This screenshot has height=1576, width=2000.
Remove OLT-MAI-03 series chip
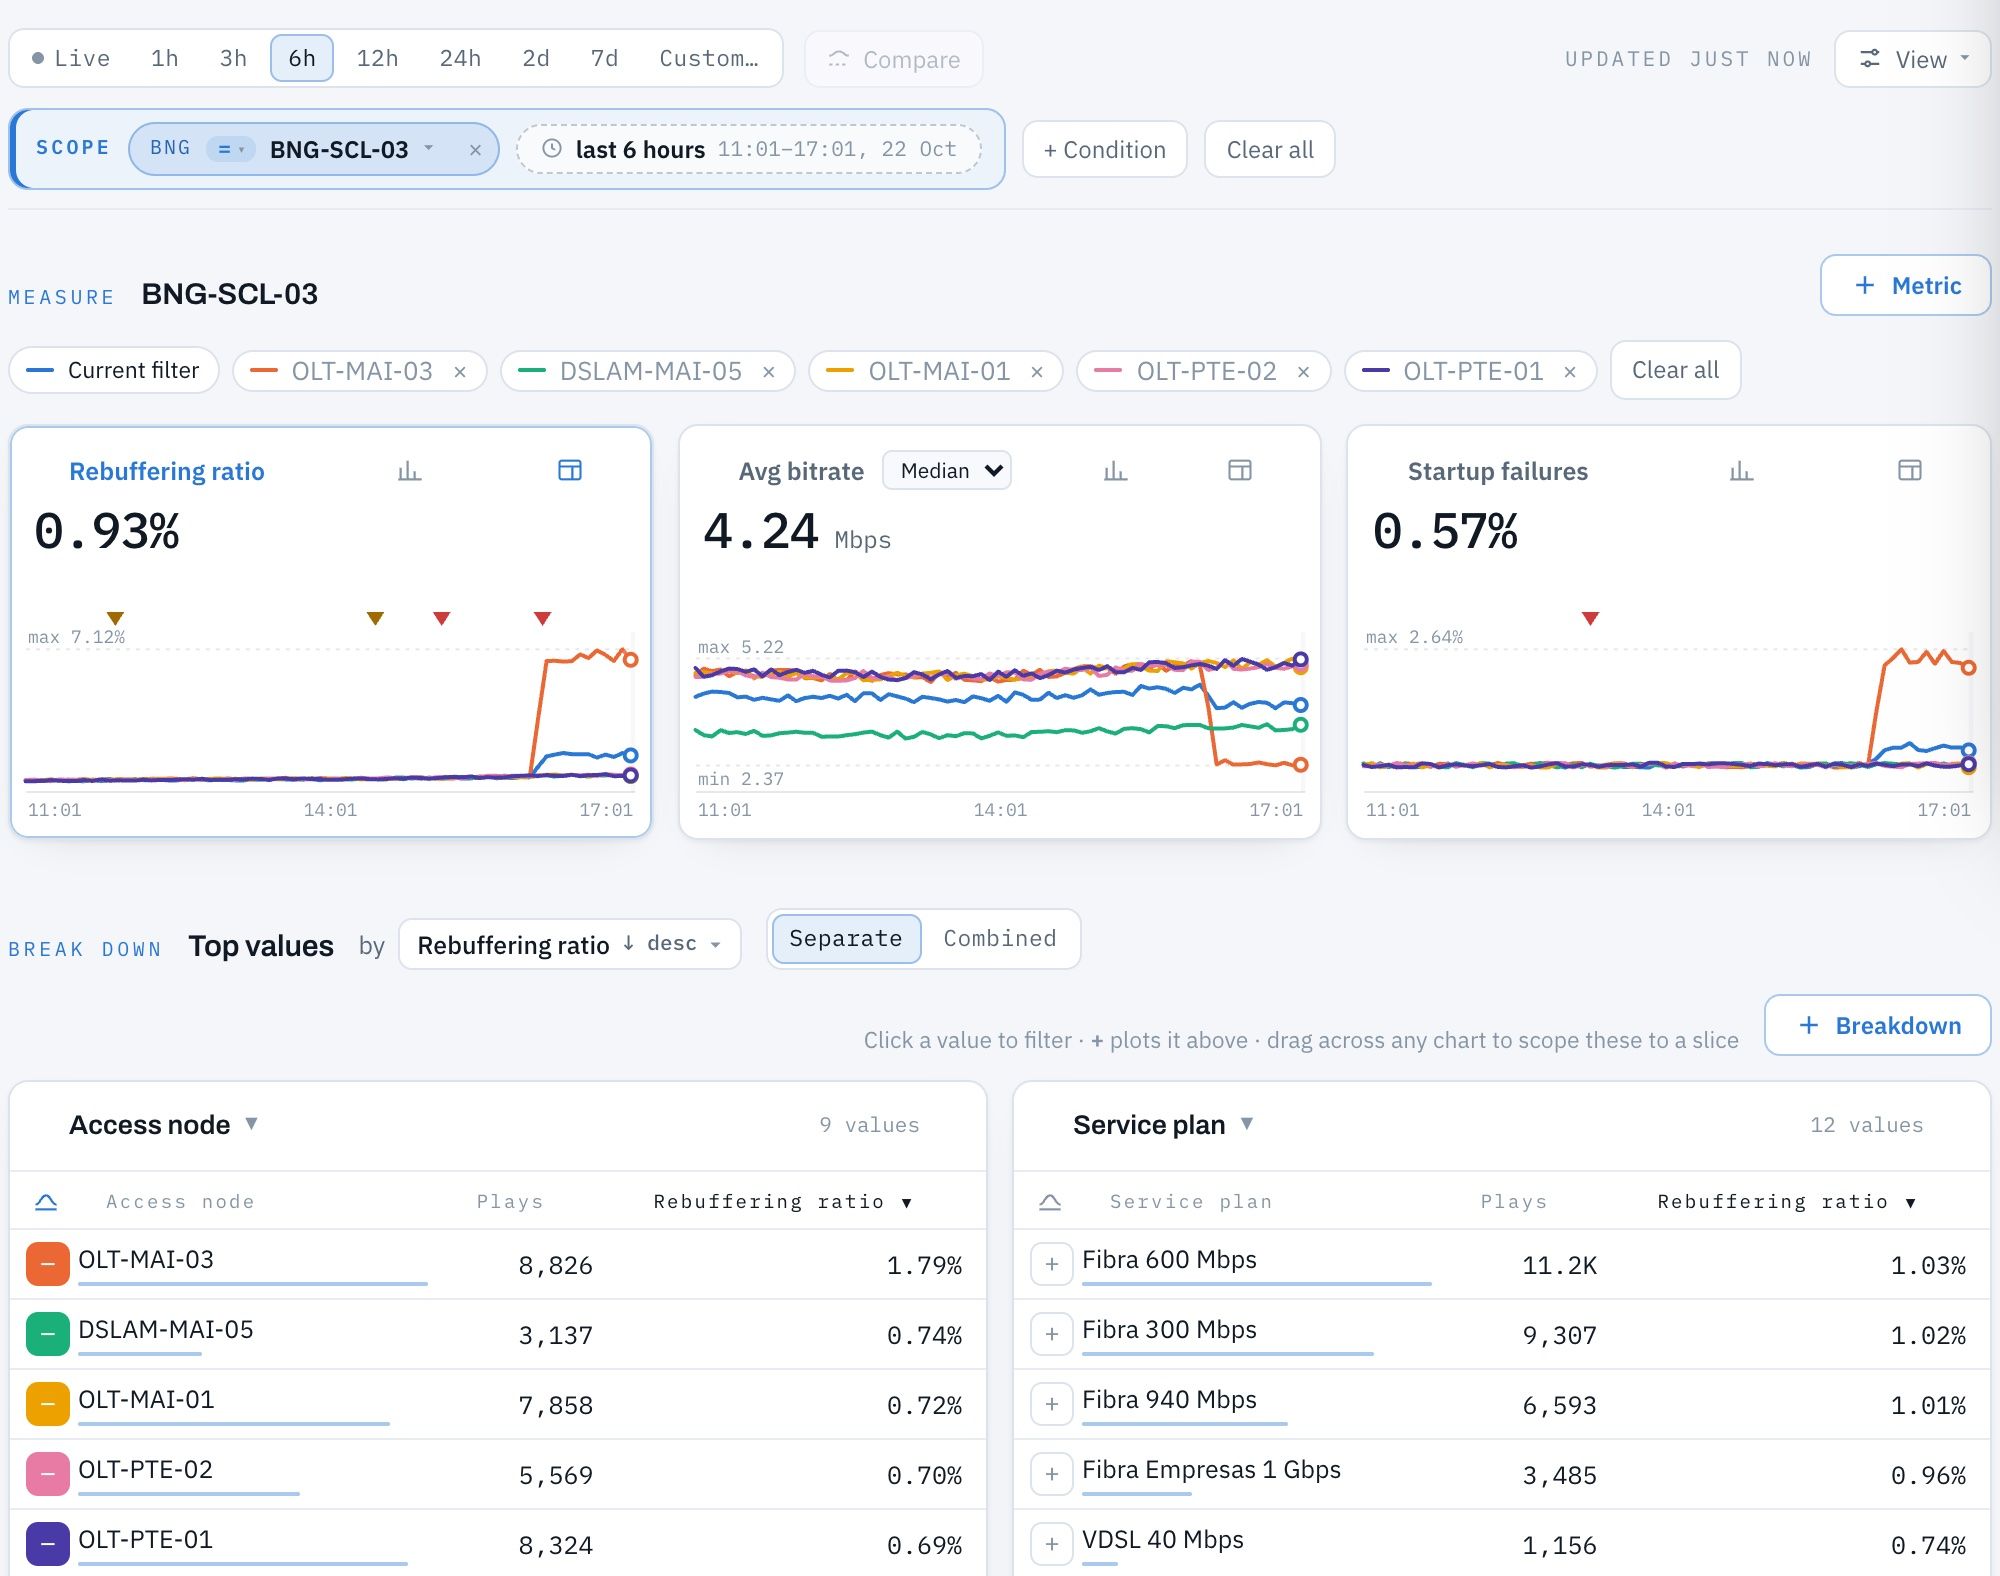460,372
